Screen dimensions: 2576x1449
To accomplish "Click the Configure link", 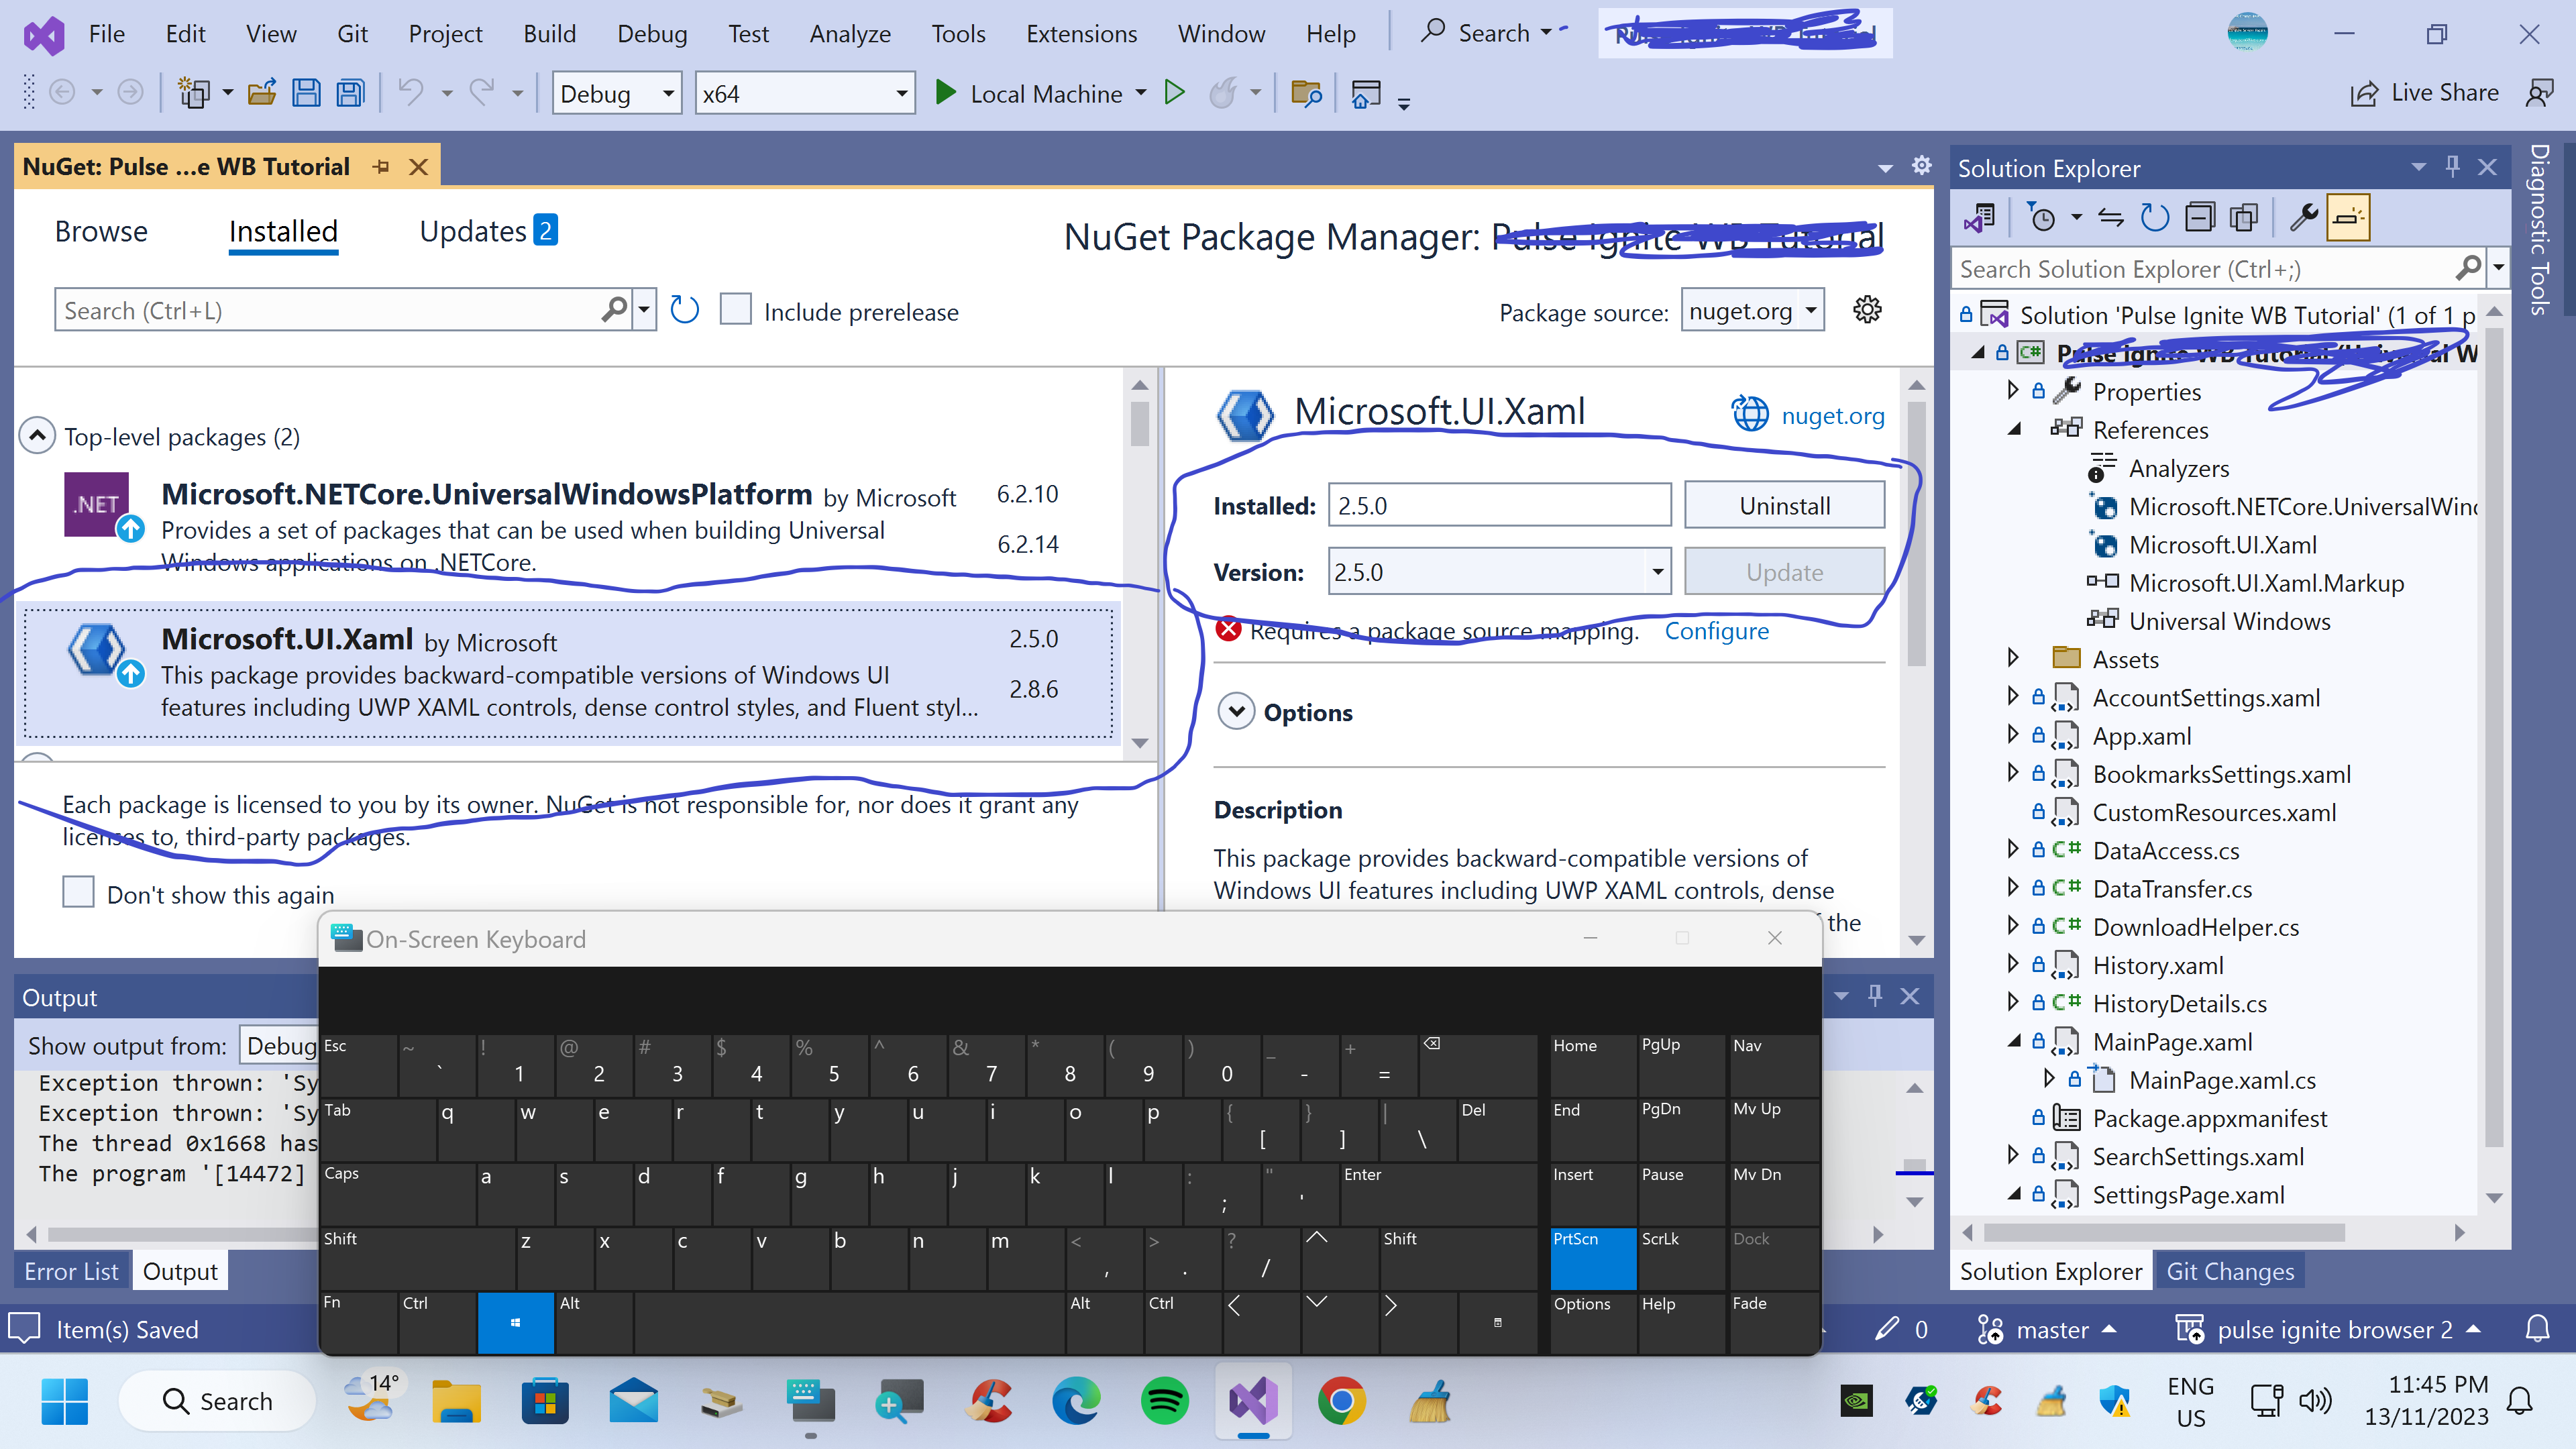I will (1716, 631).
